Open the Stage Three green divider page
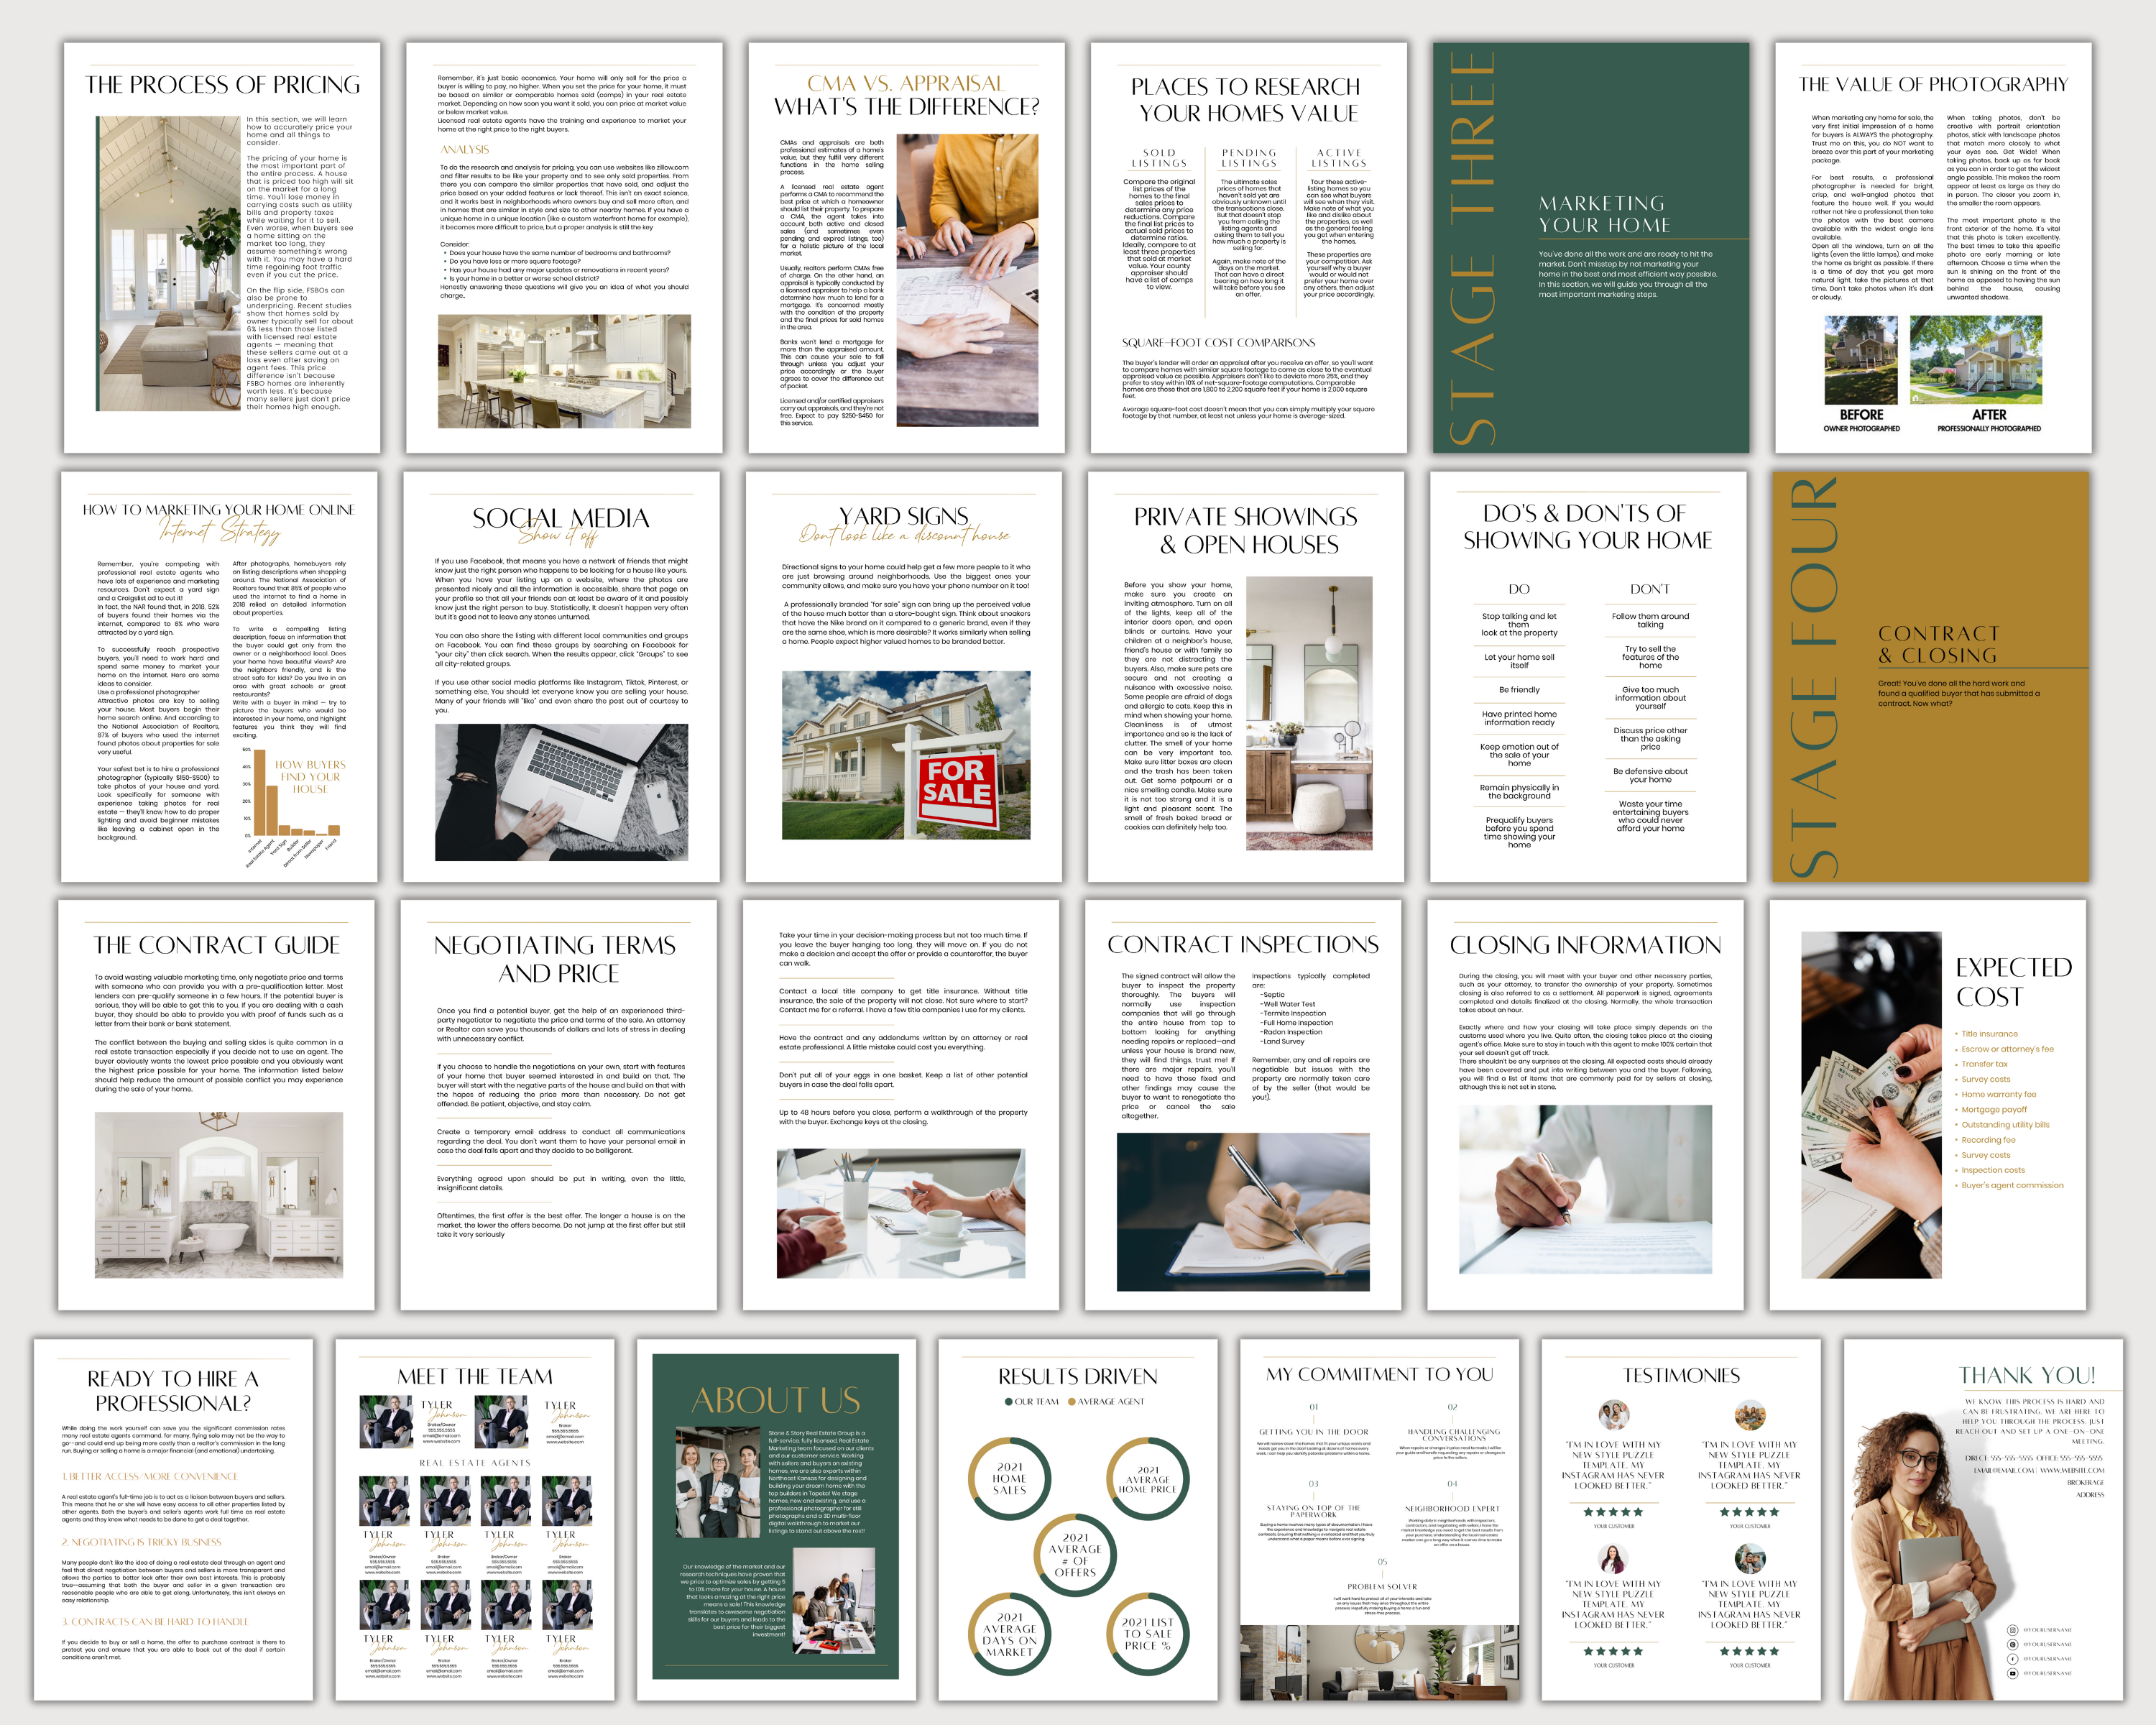Screen dimensions: 2156x1725 click(x=1590, y=248)
